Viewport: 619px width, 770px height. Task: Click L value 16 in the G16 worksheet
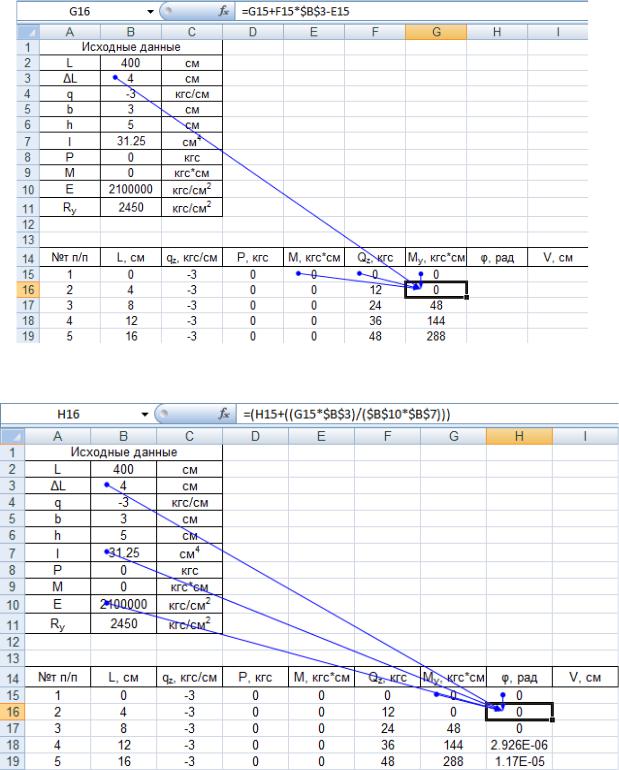point(131,336)
